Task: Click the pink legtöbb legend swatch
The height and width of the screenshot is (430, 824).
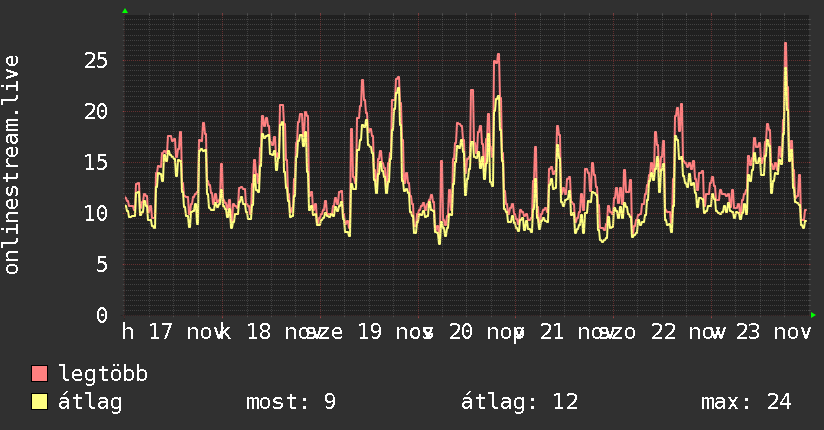Action: (39, 373)
